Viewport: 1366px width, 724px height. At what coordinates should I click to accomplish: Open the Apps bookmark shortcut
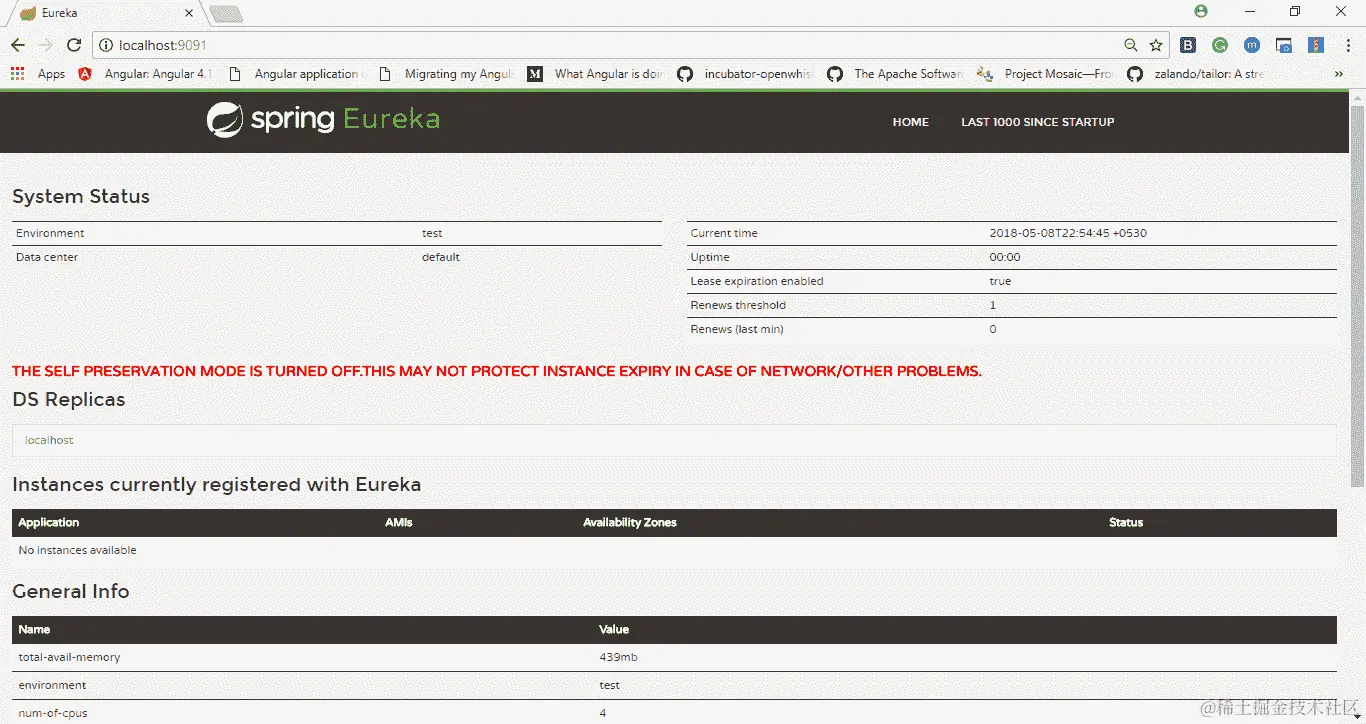click(x=38, y=74)
